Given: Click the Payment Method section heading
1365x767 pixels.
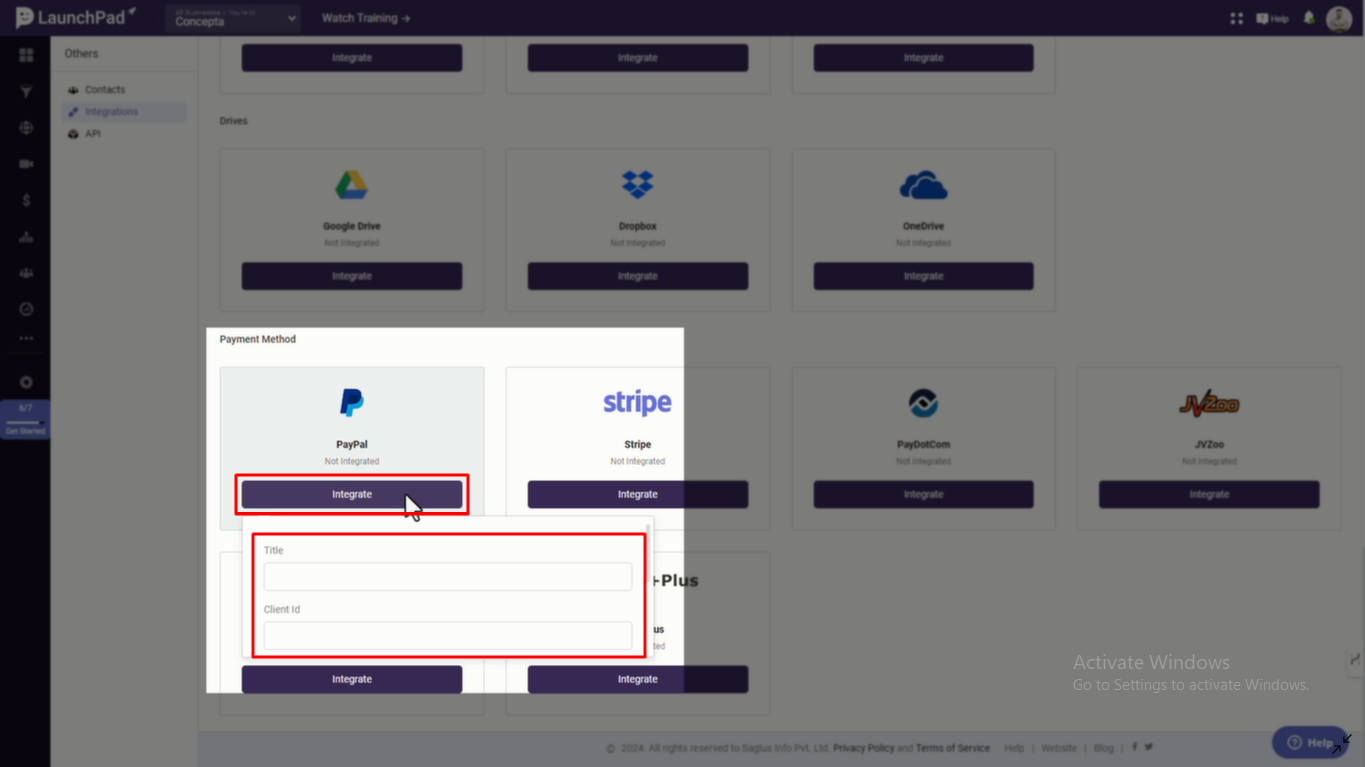Looking at the screenshot, I should point(258,339).
